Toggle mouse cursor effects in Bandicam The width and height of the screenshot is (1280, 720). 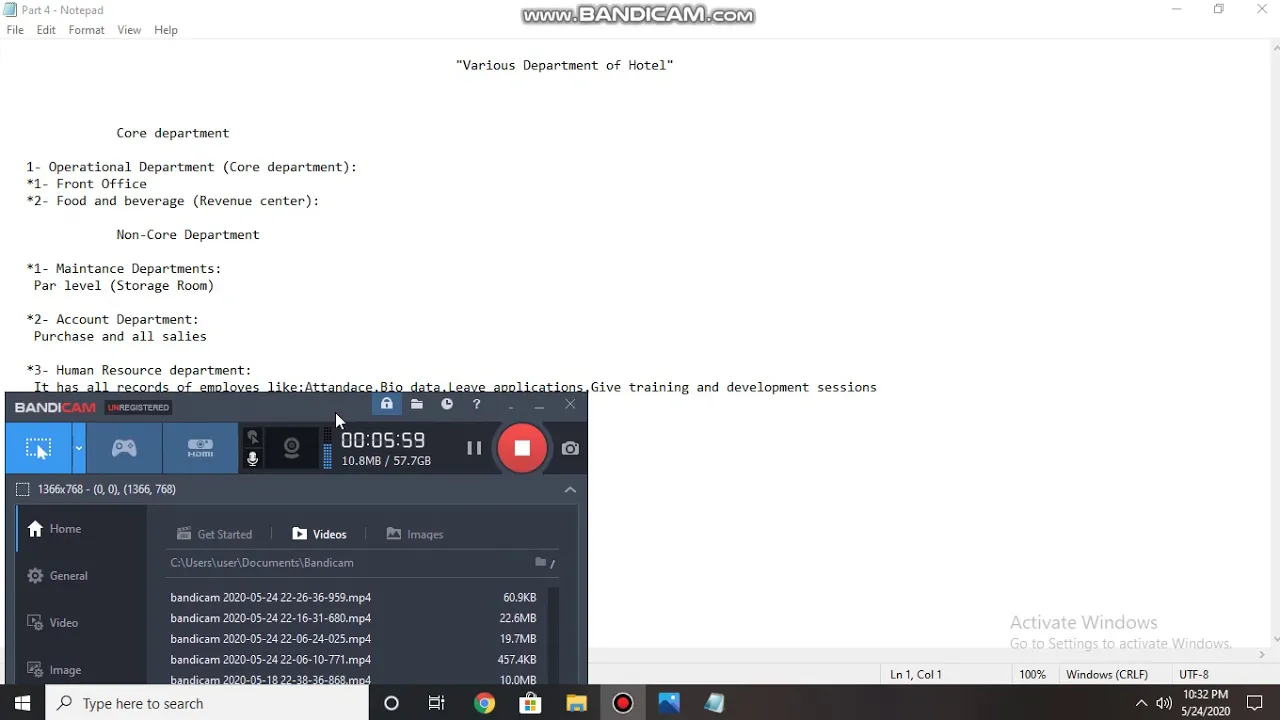pos(253,437)
